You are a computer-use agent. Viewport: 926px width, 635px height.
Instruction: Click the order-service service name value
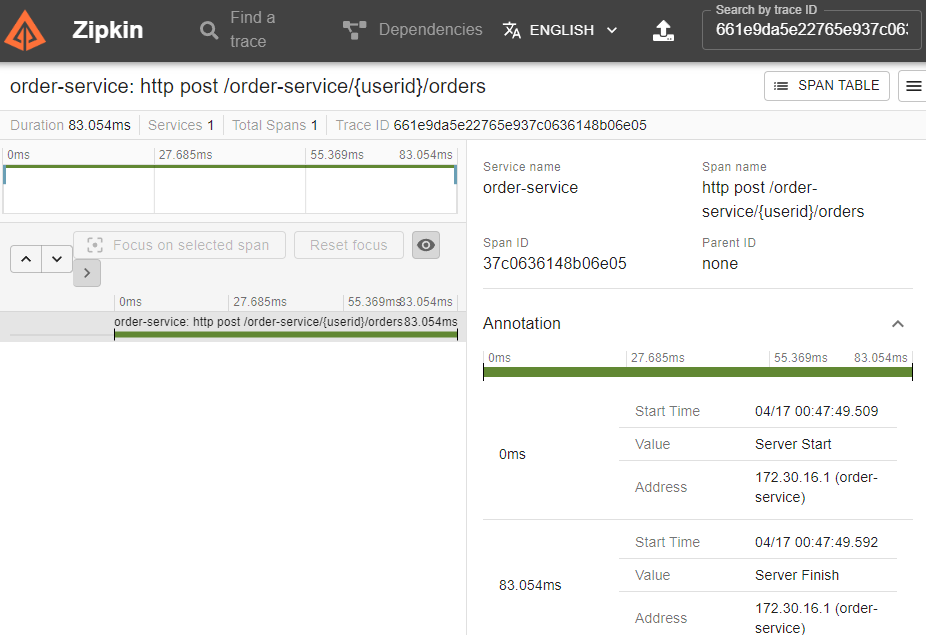(530, 188)
